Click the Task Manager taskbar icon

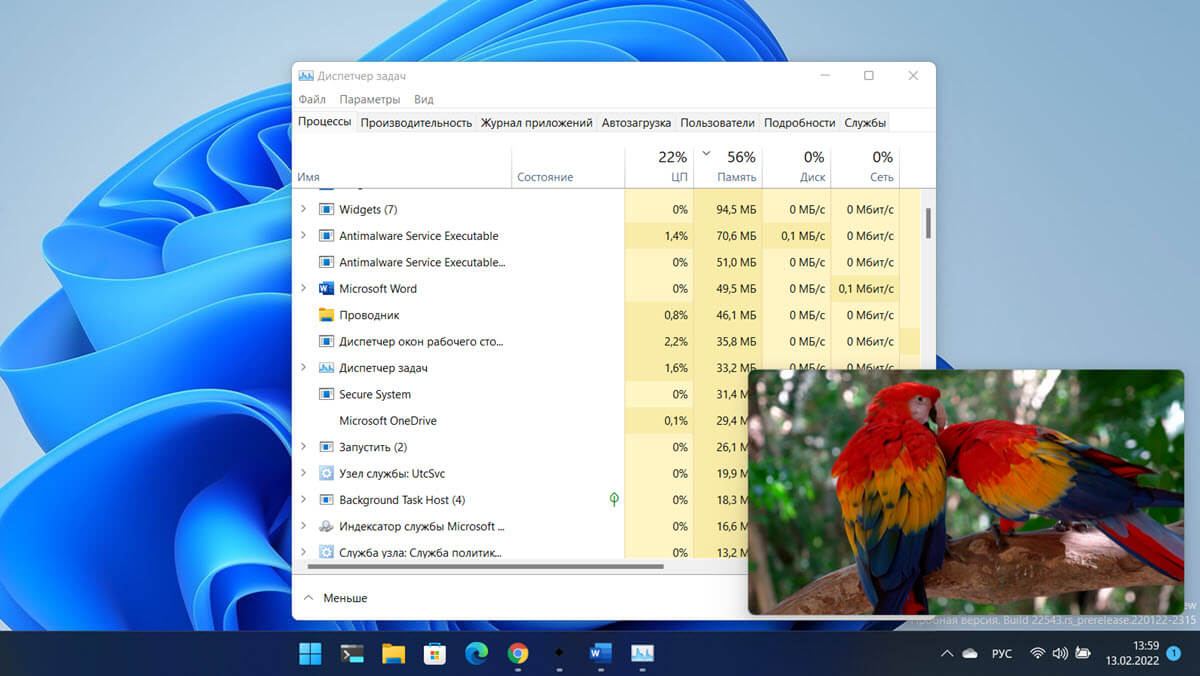coord(642,654)
